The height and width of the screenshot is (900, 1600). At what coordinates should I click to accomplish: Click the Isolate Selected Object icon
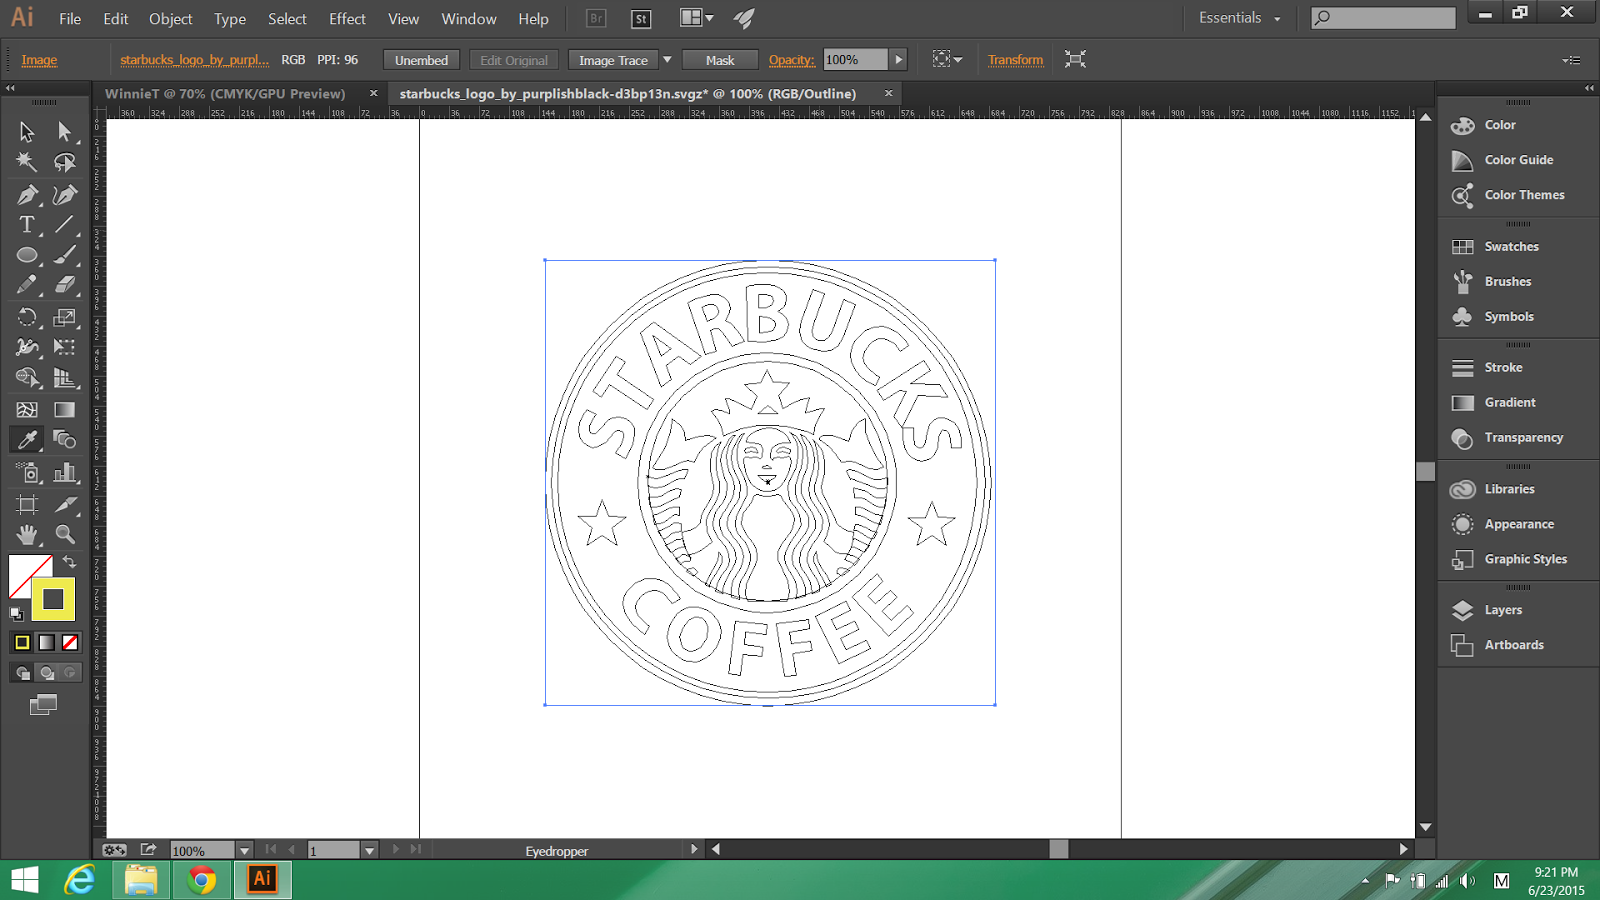[x=1075, y=59]
